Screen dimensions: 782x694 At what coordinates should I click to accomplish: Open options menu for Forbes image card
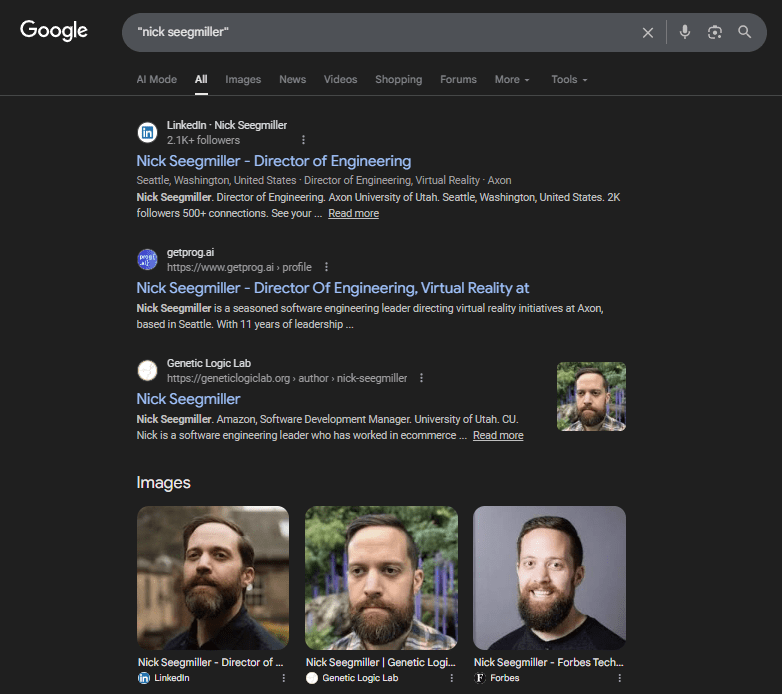[x=619, y=678]
